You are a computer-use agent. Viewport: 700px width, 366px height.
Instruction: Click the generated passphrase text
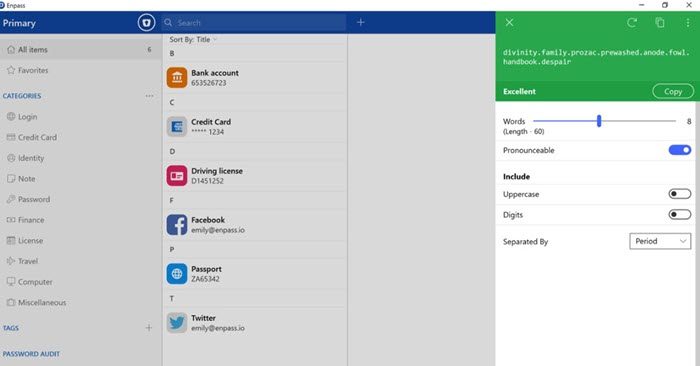click(x=596, y=57)
